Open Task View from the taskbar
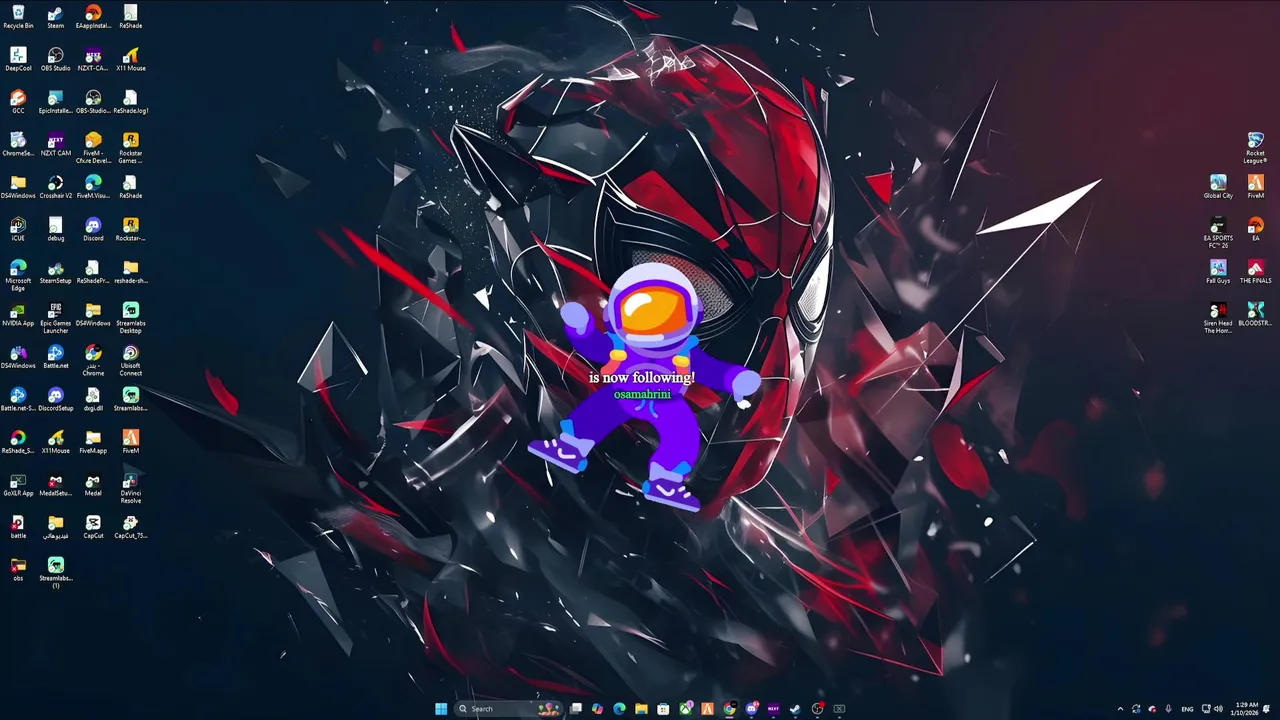Viewport: 1280px width, 720px height. [576, 709]
